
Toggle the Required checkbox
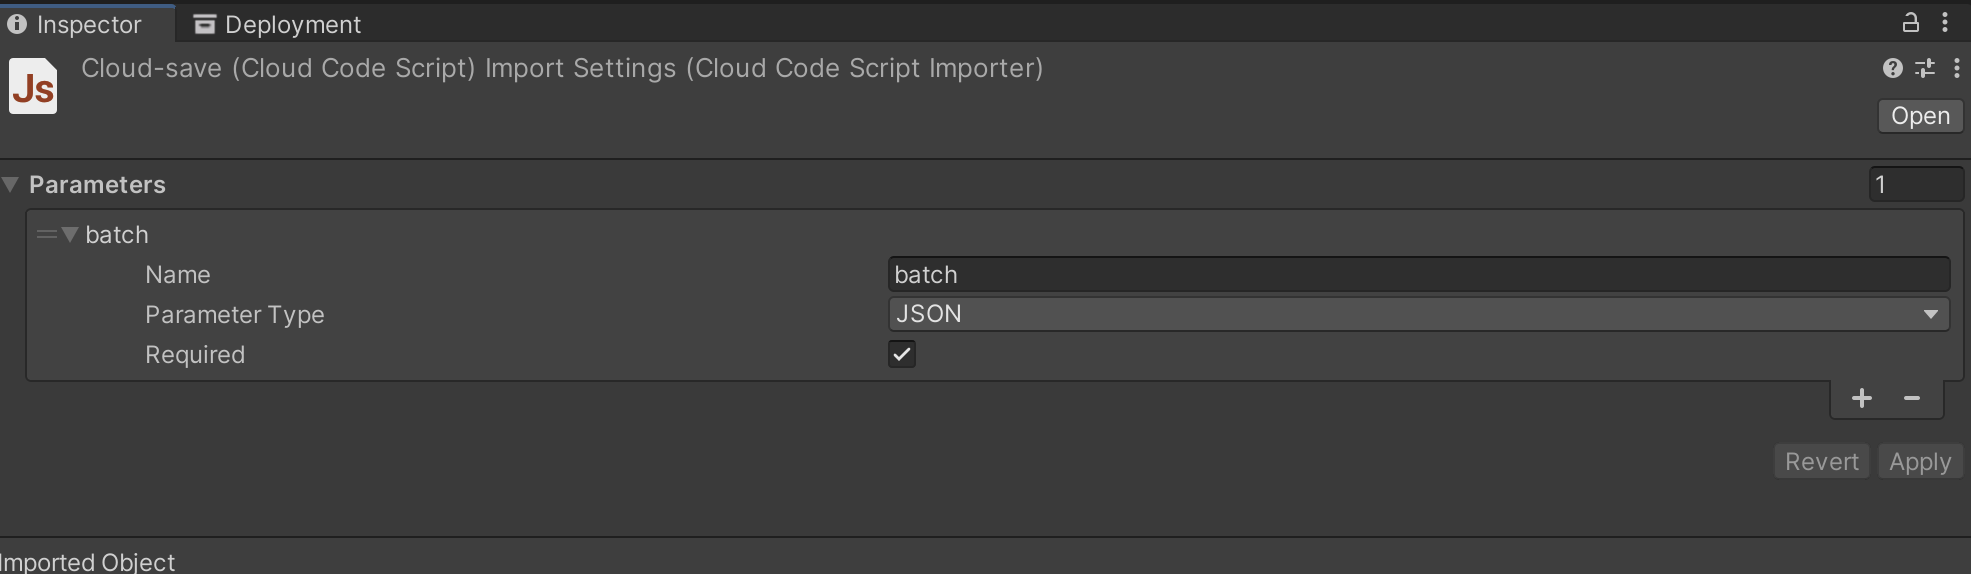(x=902, y=354)
